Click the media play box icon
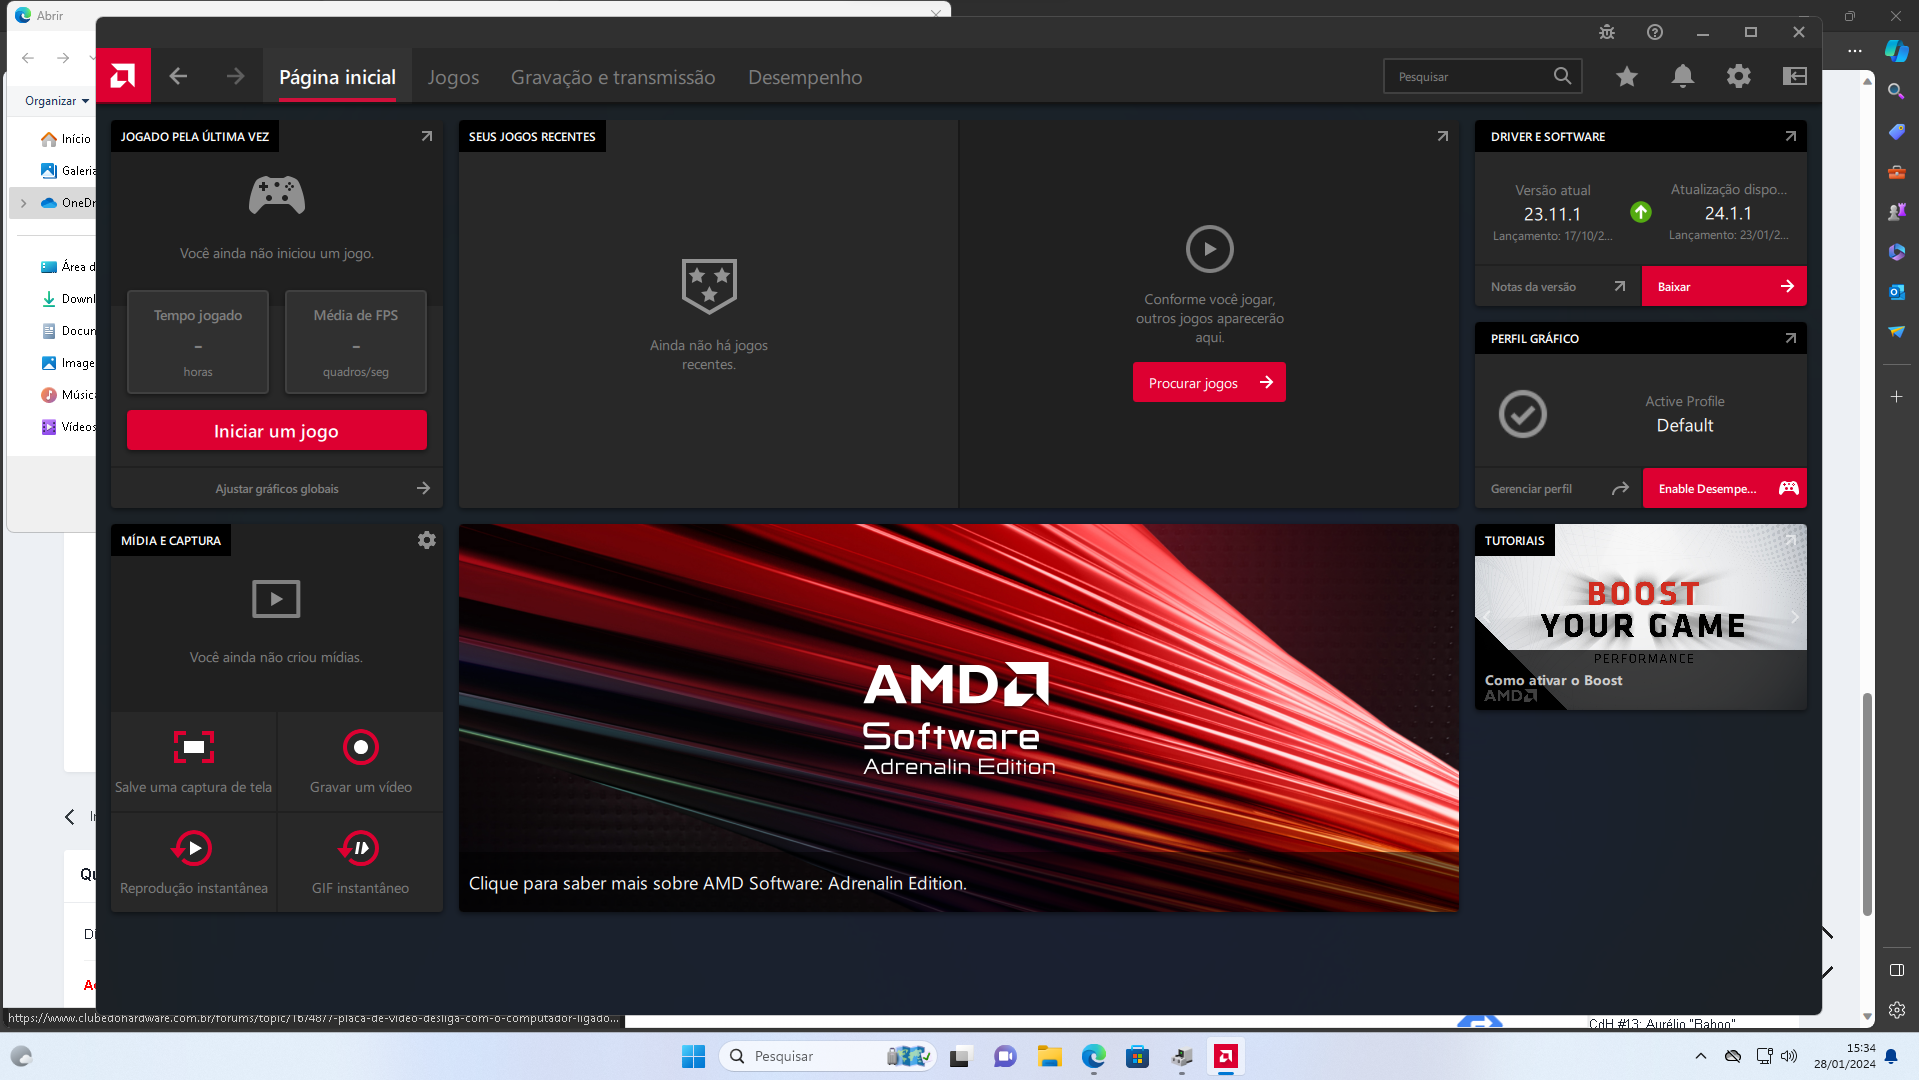The height and width of the screenshot is (1080, 1919). tap(276, 599)
